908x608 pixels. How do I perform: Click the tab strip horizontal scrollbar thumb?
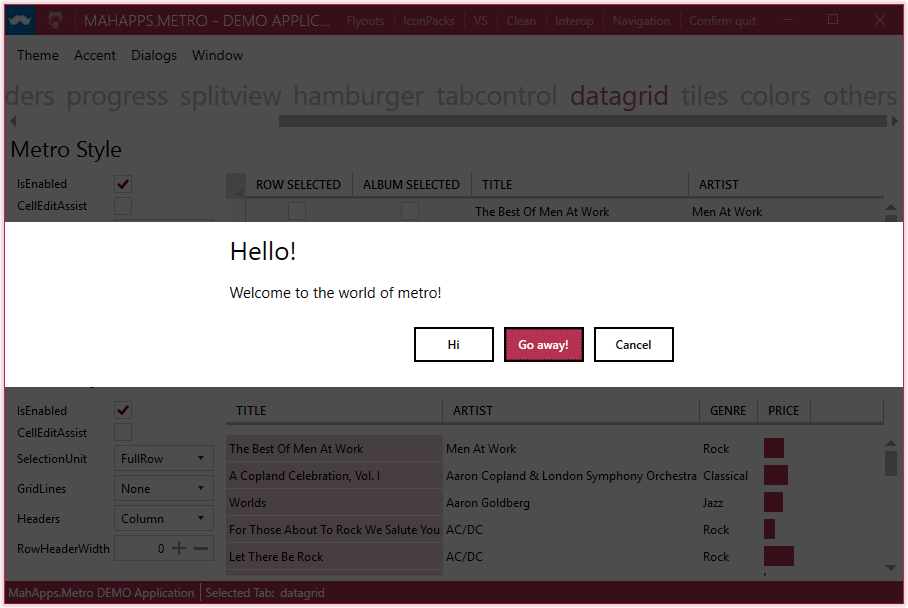[583, 121]
